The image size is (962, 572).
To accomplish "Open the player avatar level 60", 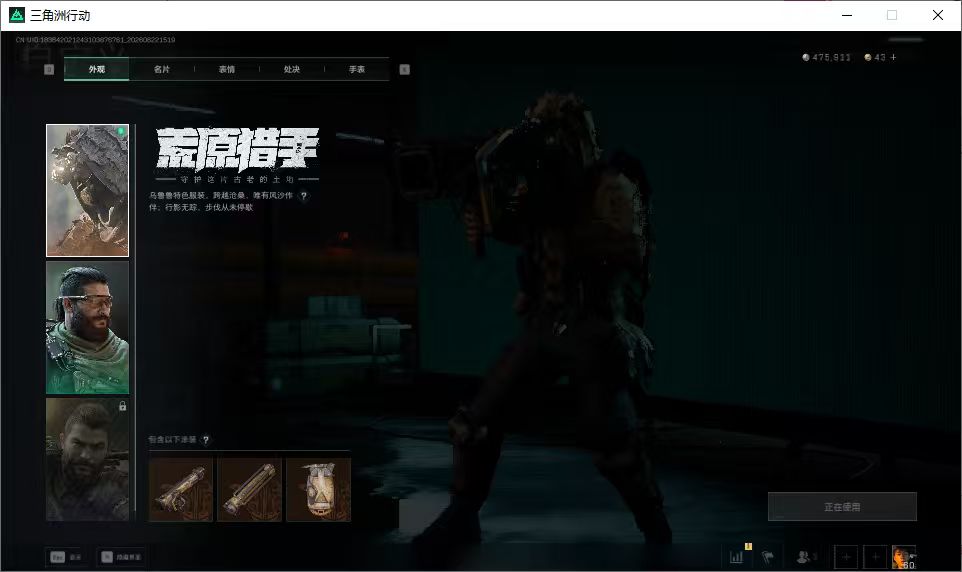I will (904, 557).
